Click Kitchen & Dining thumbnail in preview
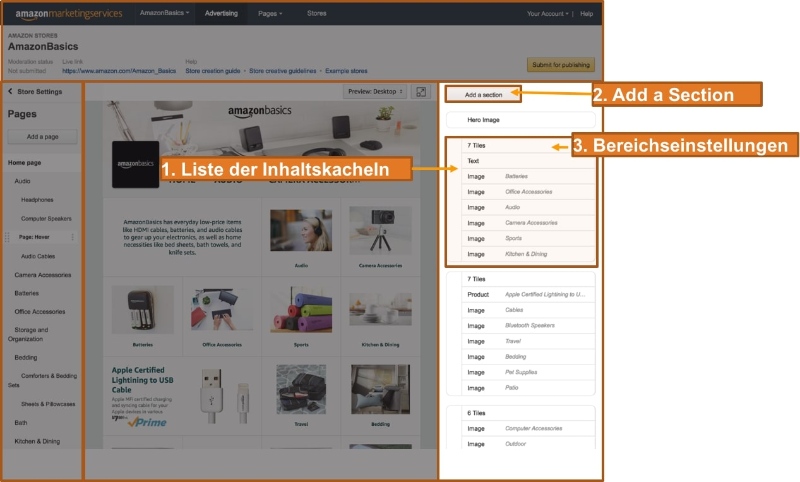The image size is (800, 482). click(380, 309)
